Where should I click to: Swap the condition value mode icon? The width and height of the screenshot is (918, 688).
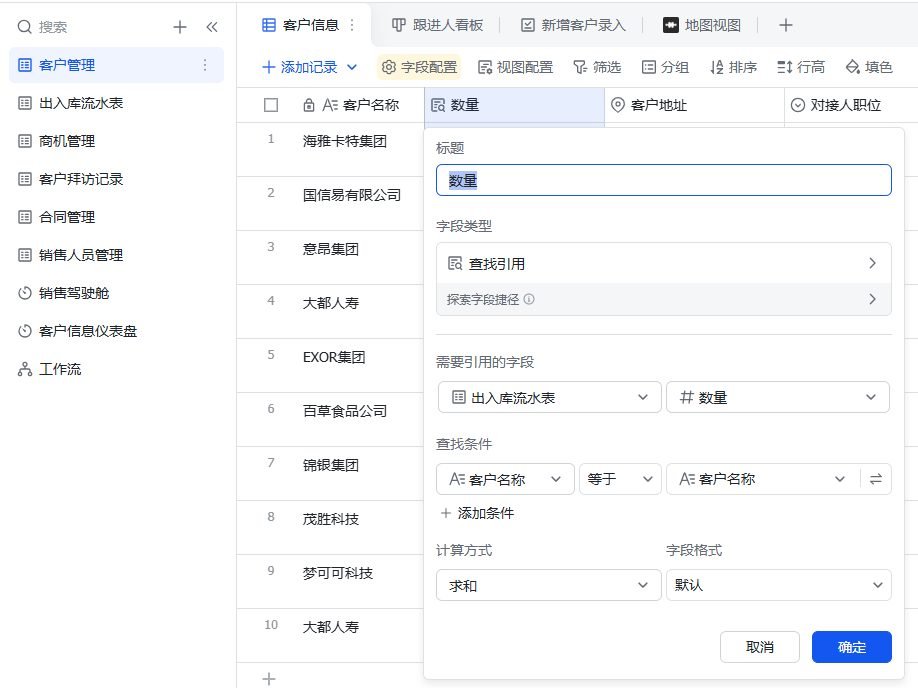click(876, 479)
